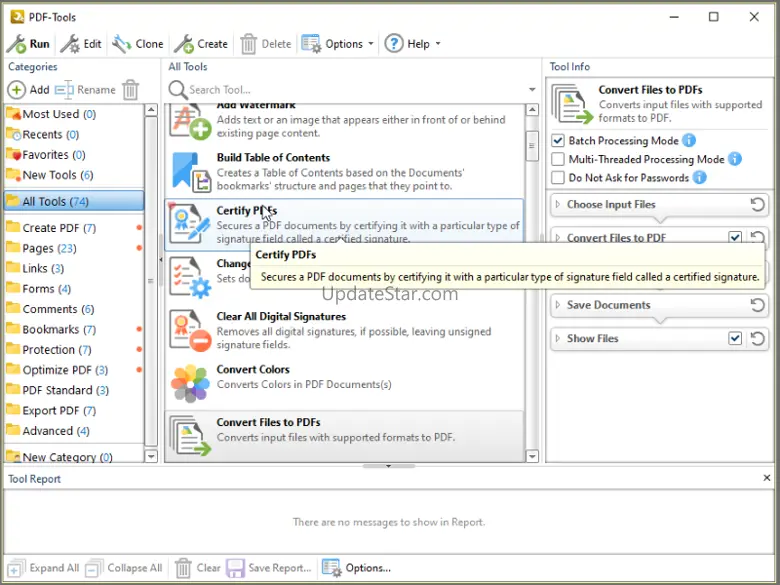Click the Create tool icon
The image size is (780, 585).
(x=183, y=44)
